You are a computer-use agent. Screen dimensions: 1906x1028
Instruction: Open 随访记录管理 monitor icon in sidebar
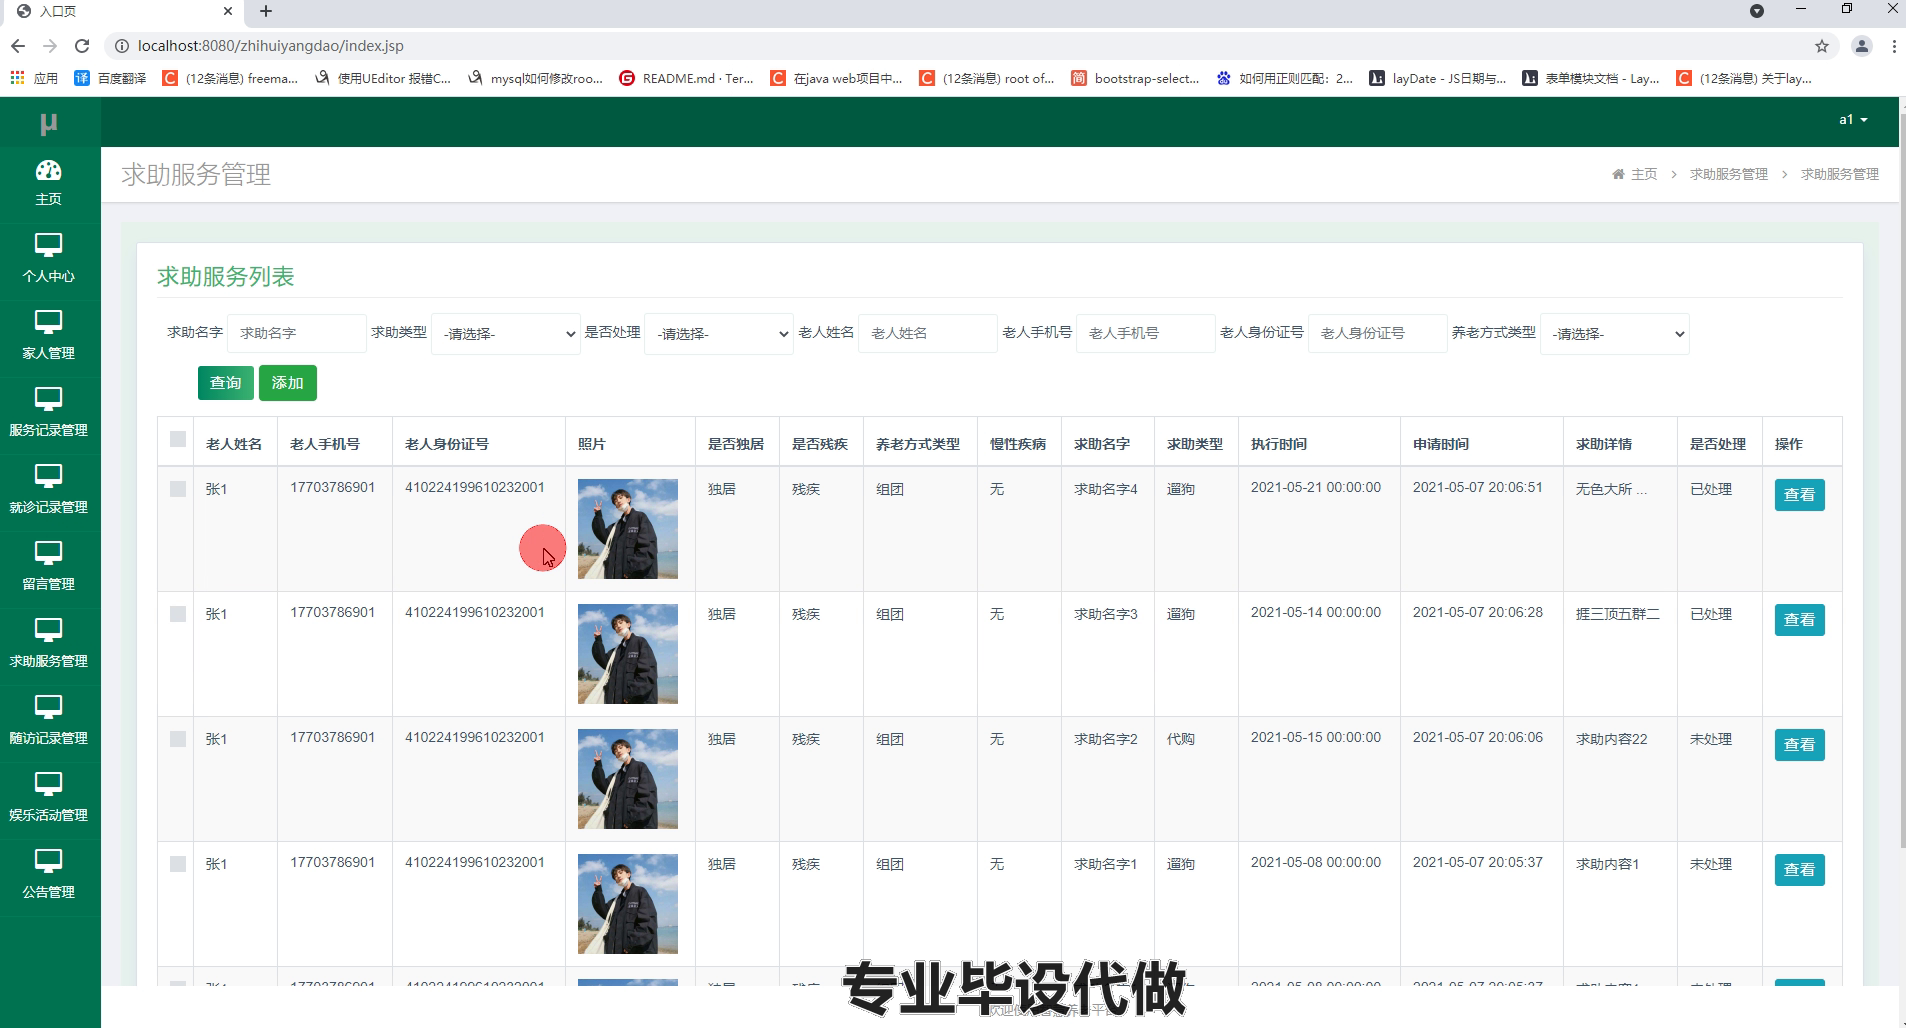click(x=48, y=707)
